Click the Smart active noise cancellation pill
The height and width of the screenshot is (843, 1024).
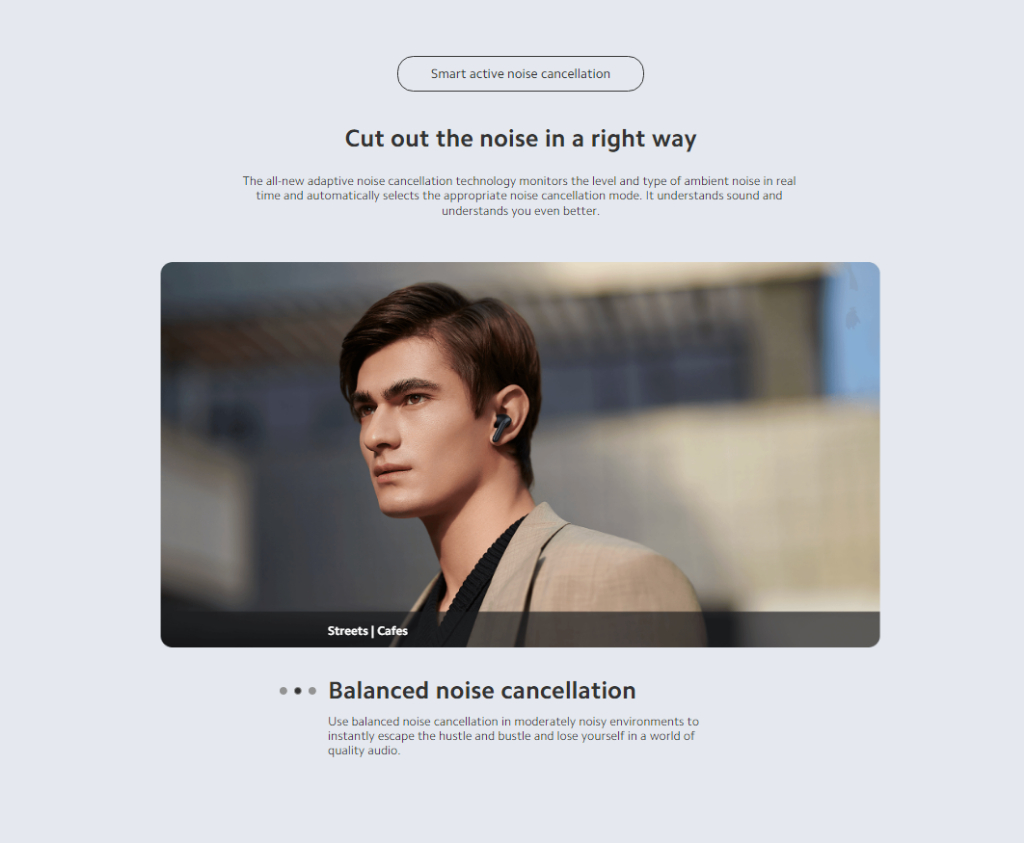point(520,74)
